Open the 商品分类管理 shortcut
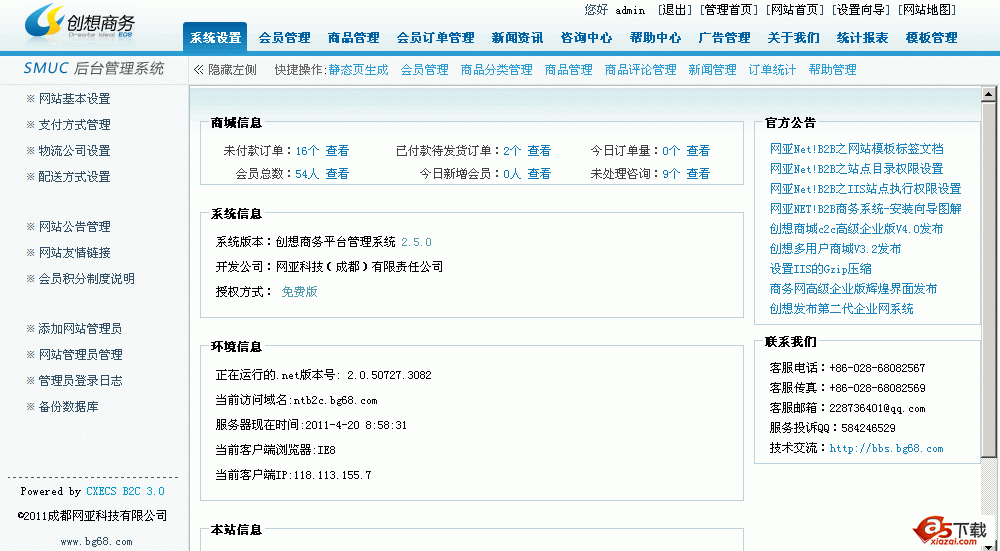Image resolution: width=1000 pixels, height=551 pixels. (497, 70)
